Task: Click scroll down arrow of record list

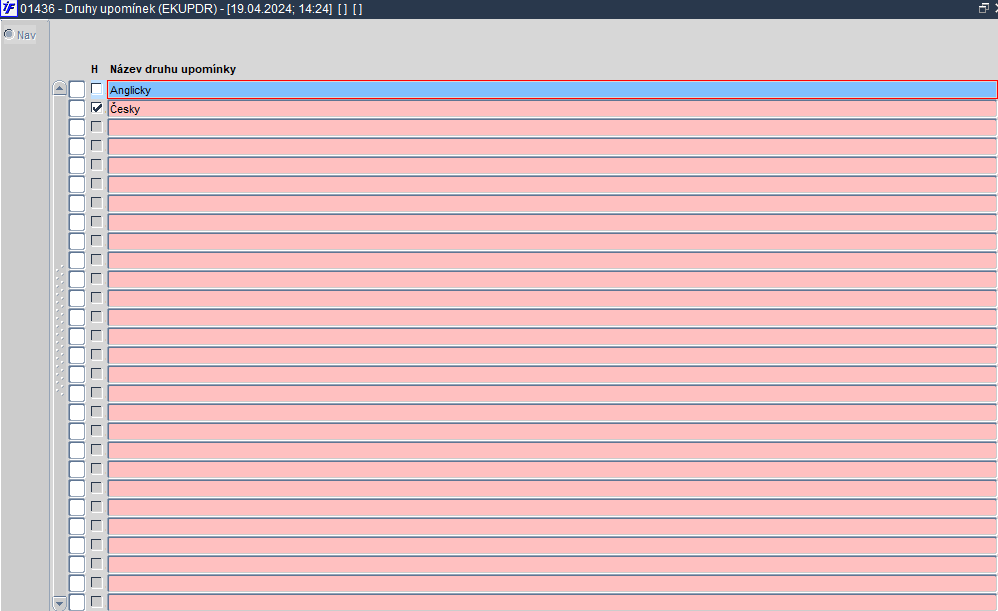Action: point(59,603)
